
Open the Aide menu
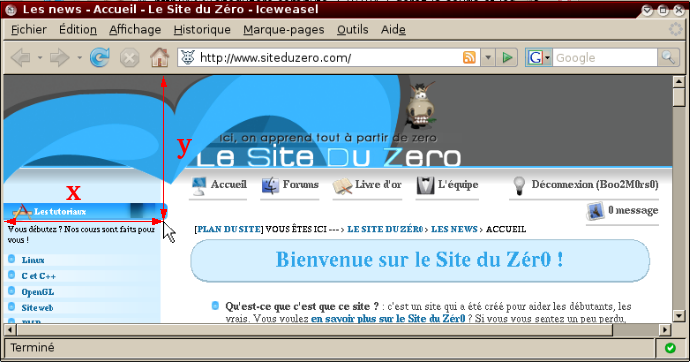(x=393, y=30)
